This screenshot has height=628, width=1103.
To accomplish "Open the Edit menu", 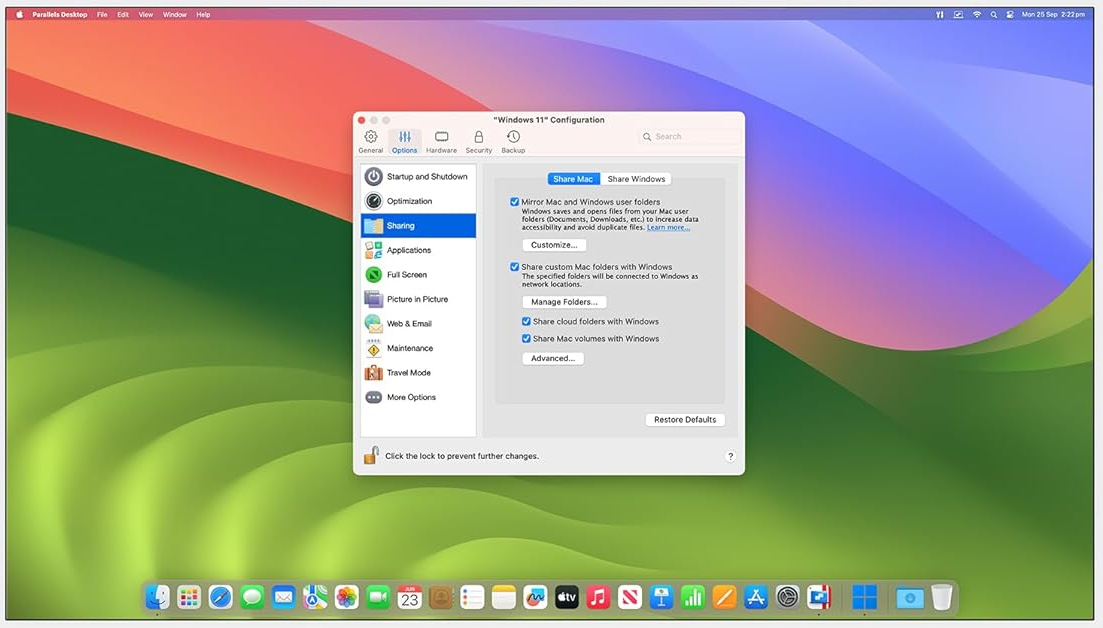I will 123,14.
